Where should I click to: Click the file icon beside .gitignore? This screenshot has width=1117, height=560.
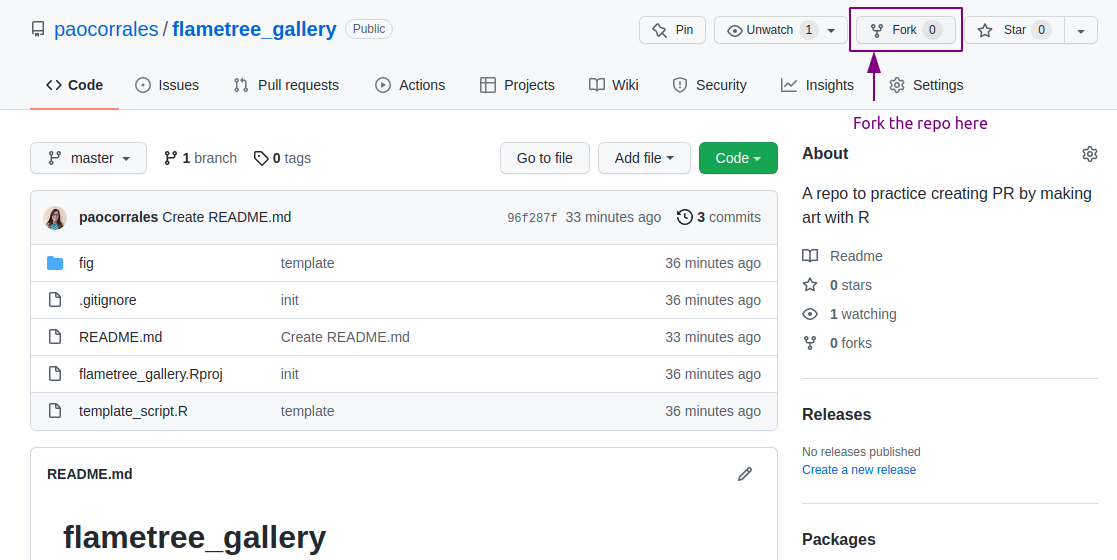coord(55,300)
